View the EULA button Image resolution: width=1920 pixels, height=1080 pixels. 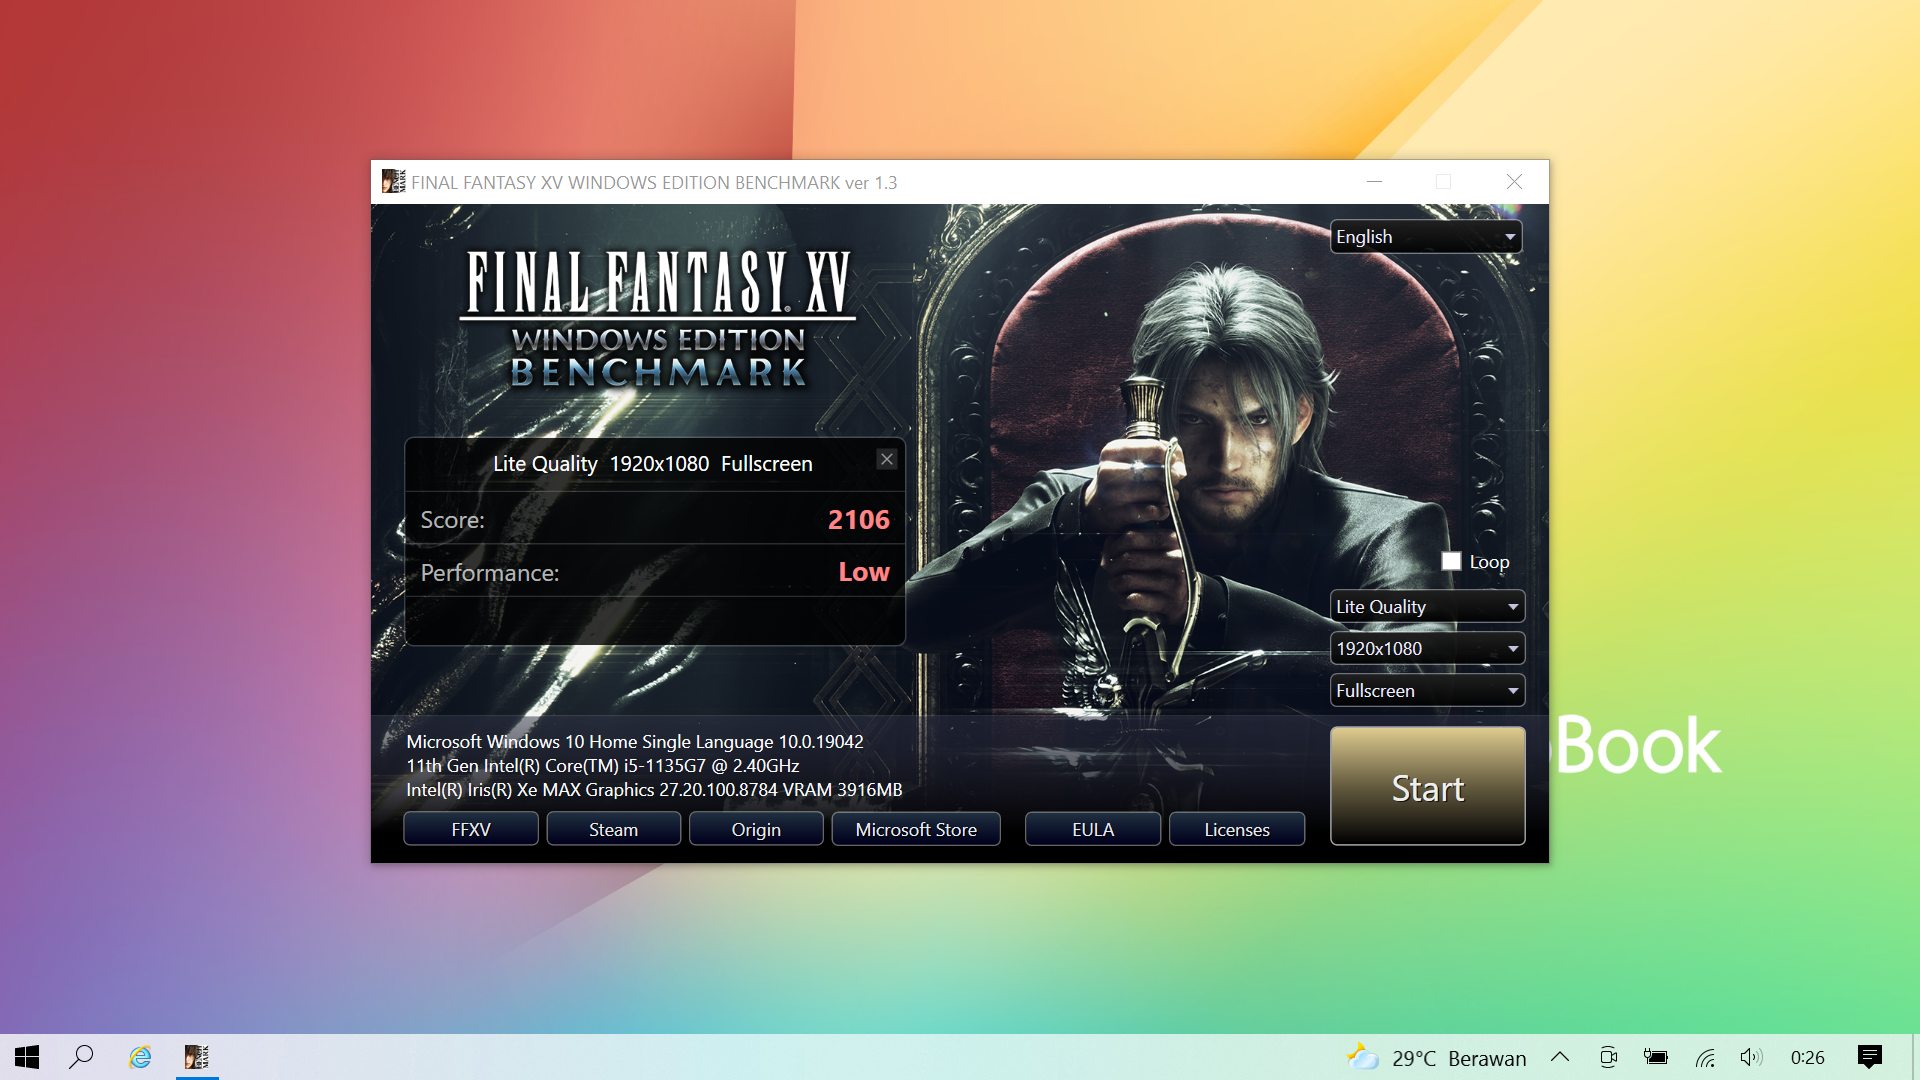[x=1092, y=829]
